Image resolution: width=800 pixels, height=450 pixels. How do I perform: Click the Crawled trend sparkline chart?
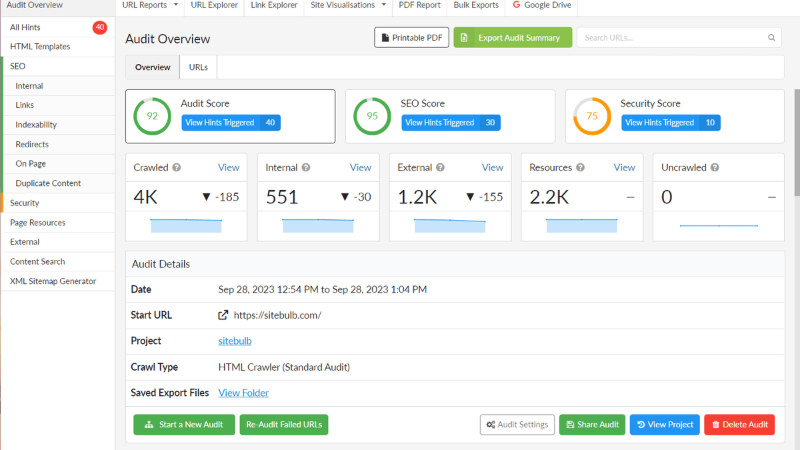click(x=186, y=224)
